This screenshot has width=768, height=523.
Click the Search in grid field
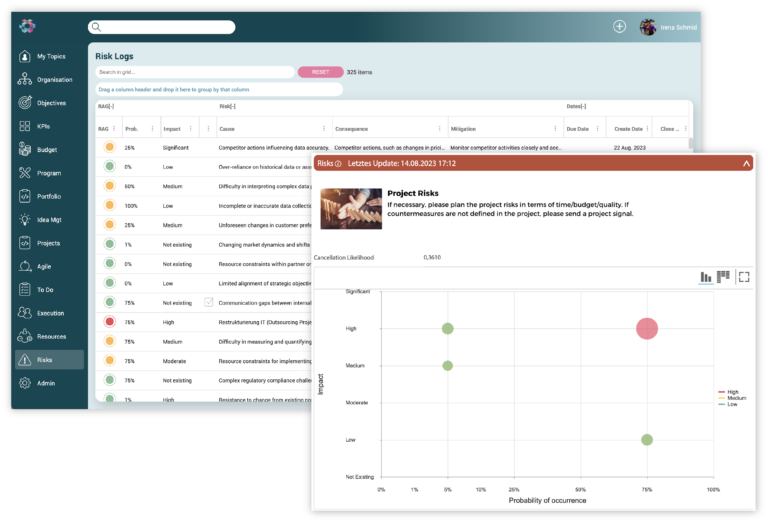coord(195,72)
